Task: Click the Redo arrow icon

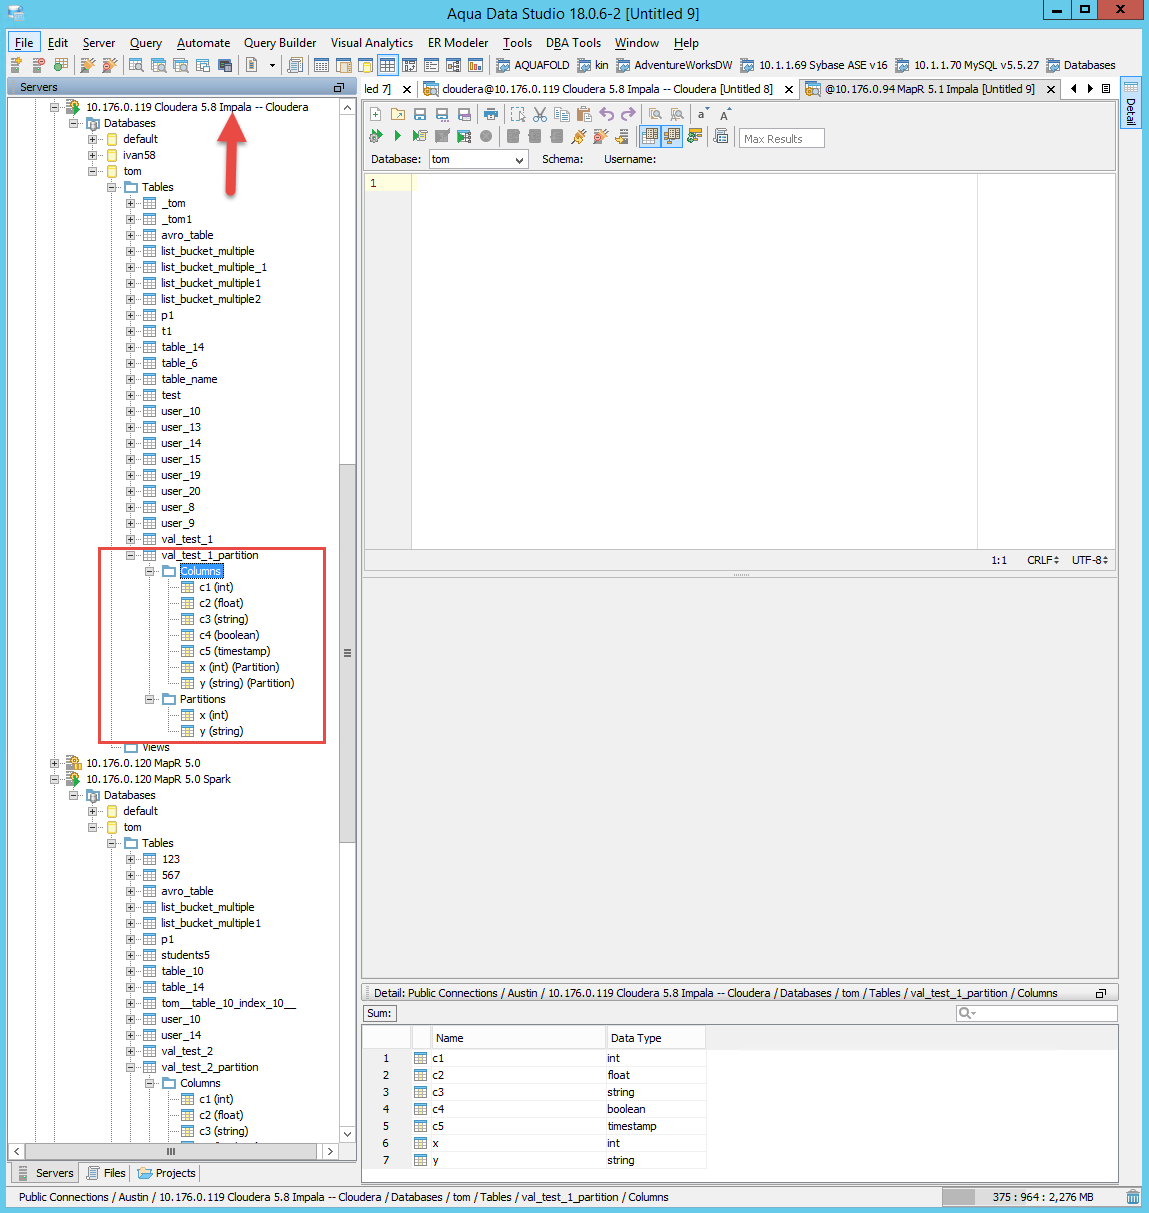Action: (628, 115)
